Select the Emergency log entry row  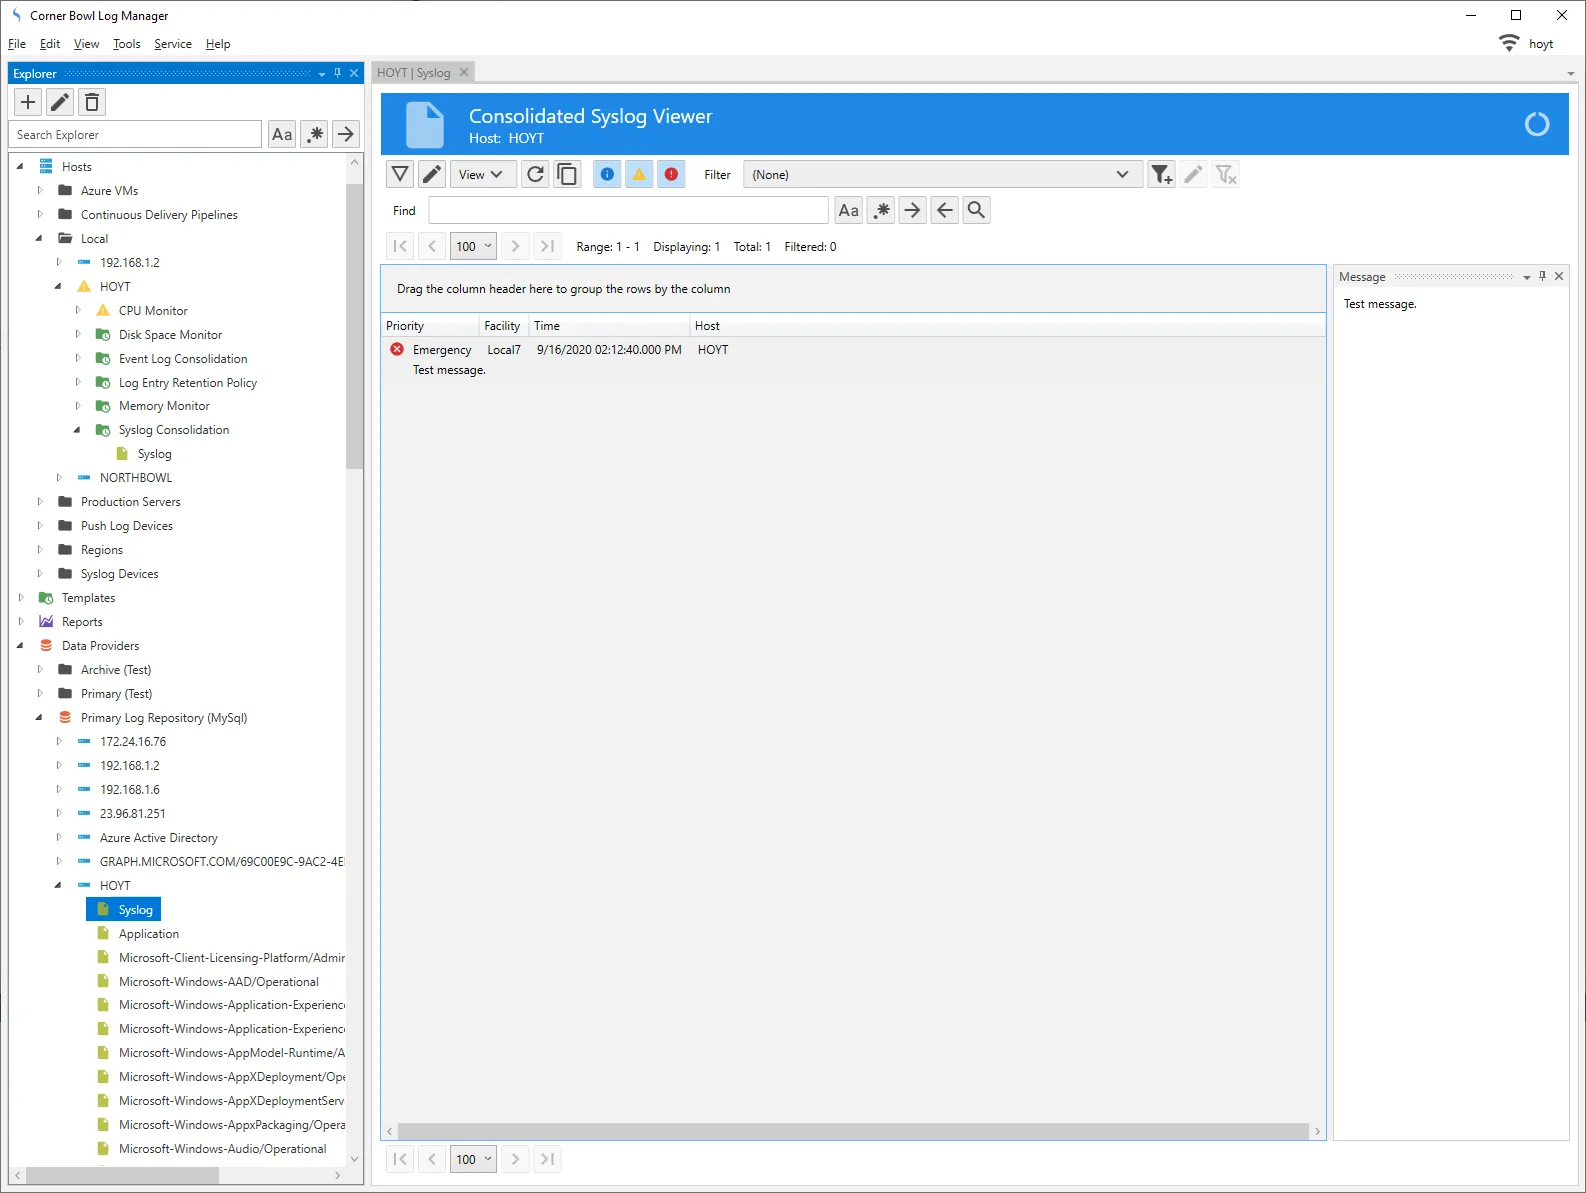600,350
